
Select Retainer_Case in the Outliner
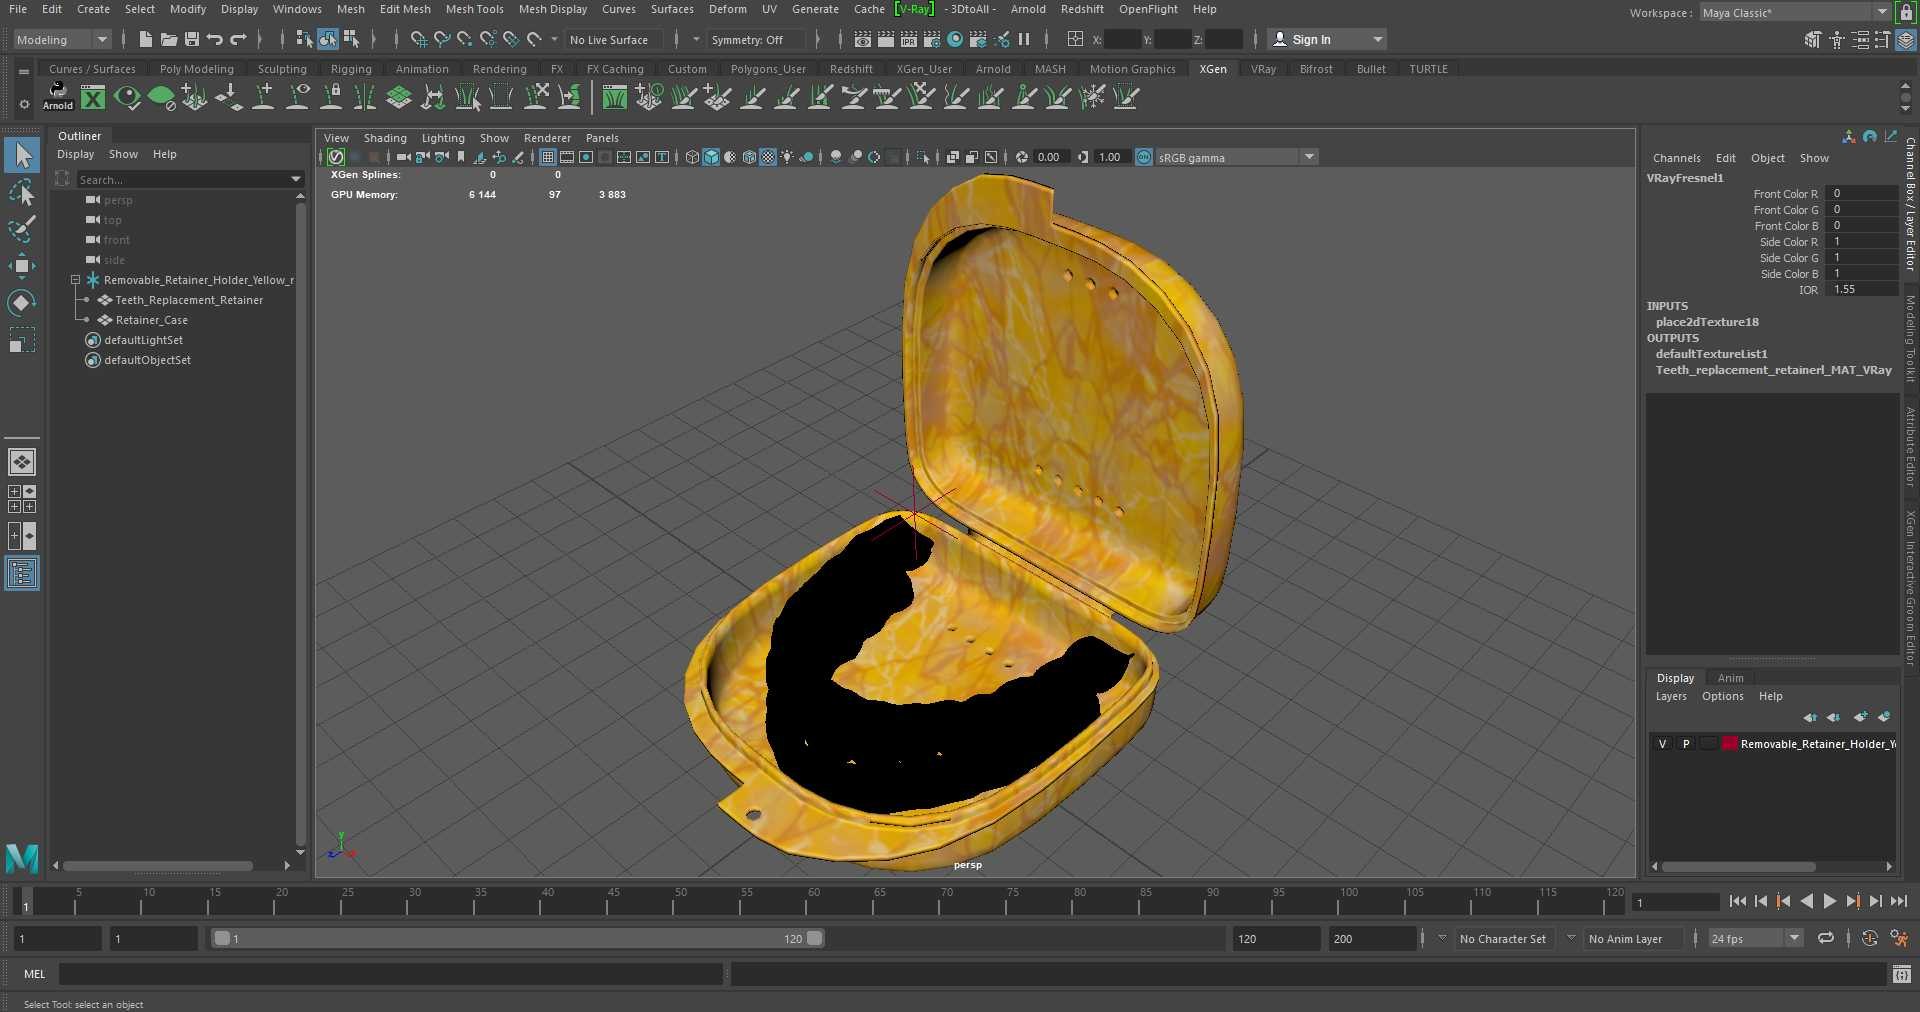[151, 320]
